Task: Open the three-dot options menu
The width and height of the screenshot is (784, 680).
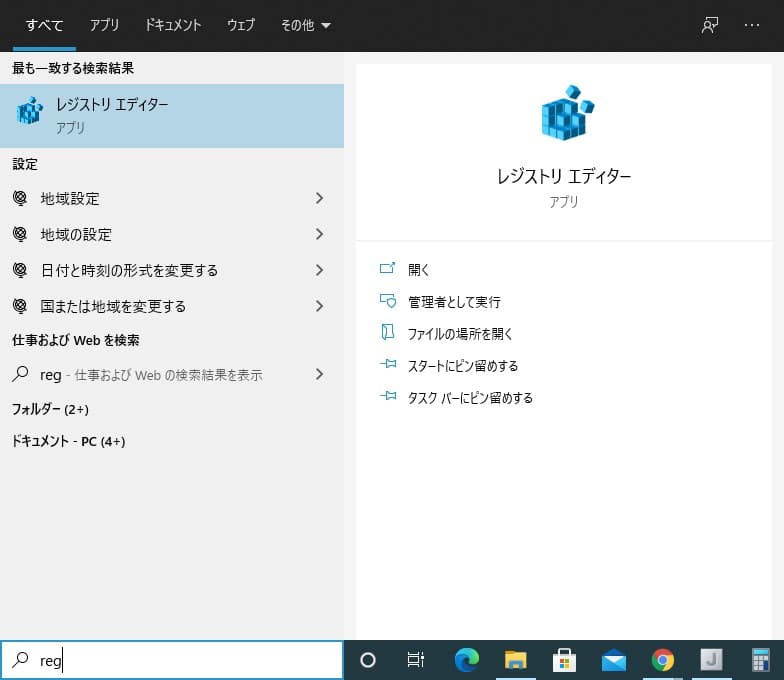Action: (752, 25)
